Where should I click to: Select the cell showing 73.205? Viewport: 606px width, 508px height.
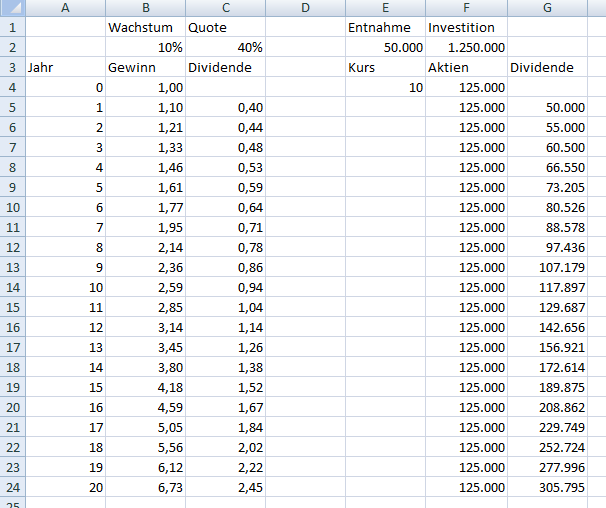pyautogui.click(x=547, y=187)
